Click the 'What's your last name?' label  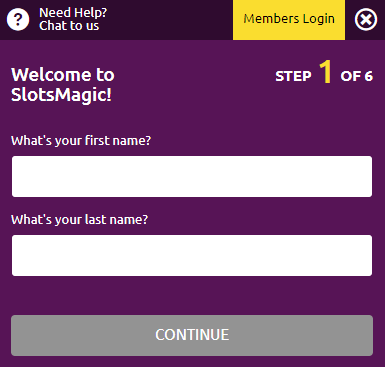tap(79, 219)
